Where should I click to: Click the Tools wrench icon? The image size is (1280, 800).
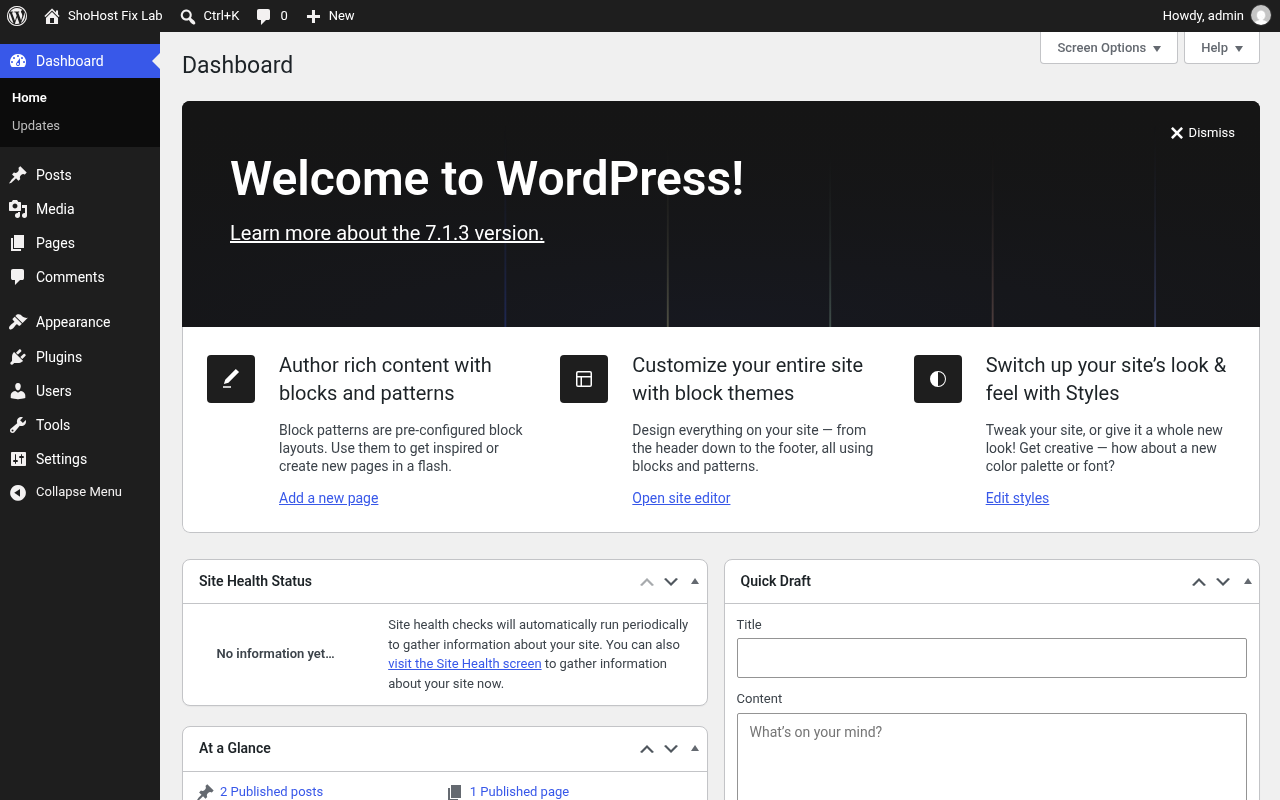(18, 425)
